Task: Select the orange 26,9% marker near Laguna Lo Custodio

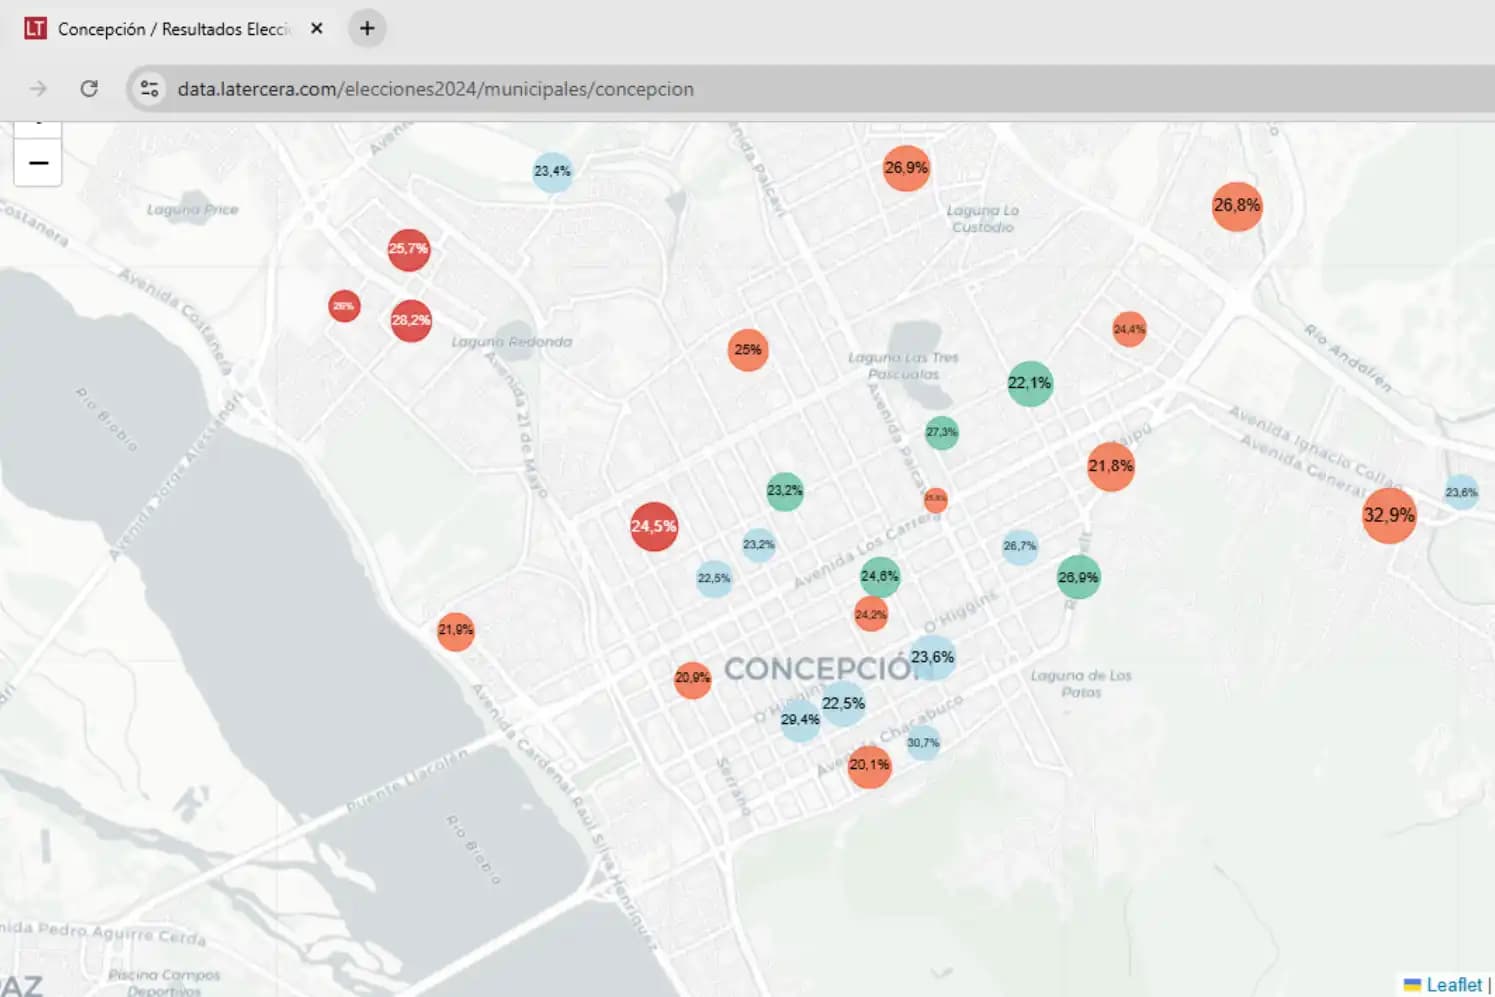Action: point(906,168)
